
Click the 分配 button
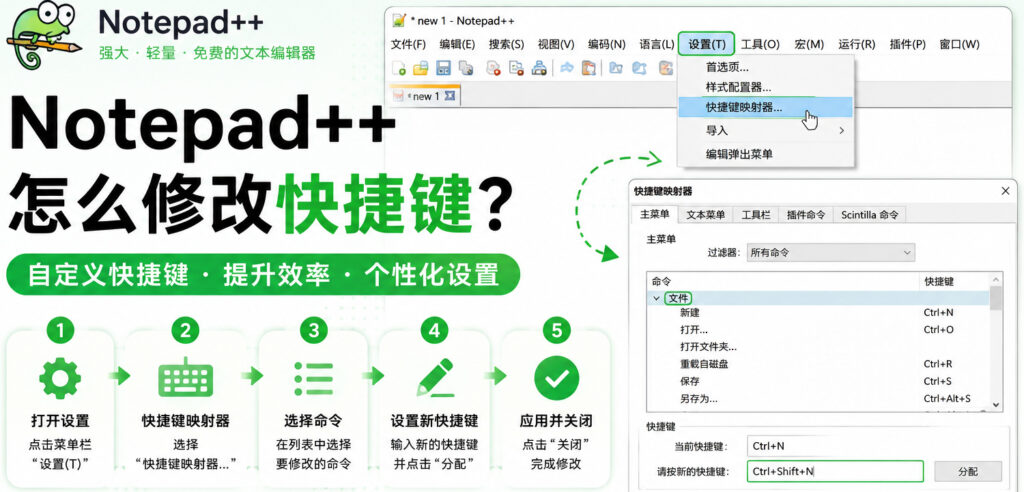968,471
